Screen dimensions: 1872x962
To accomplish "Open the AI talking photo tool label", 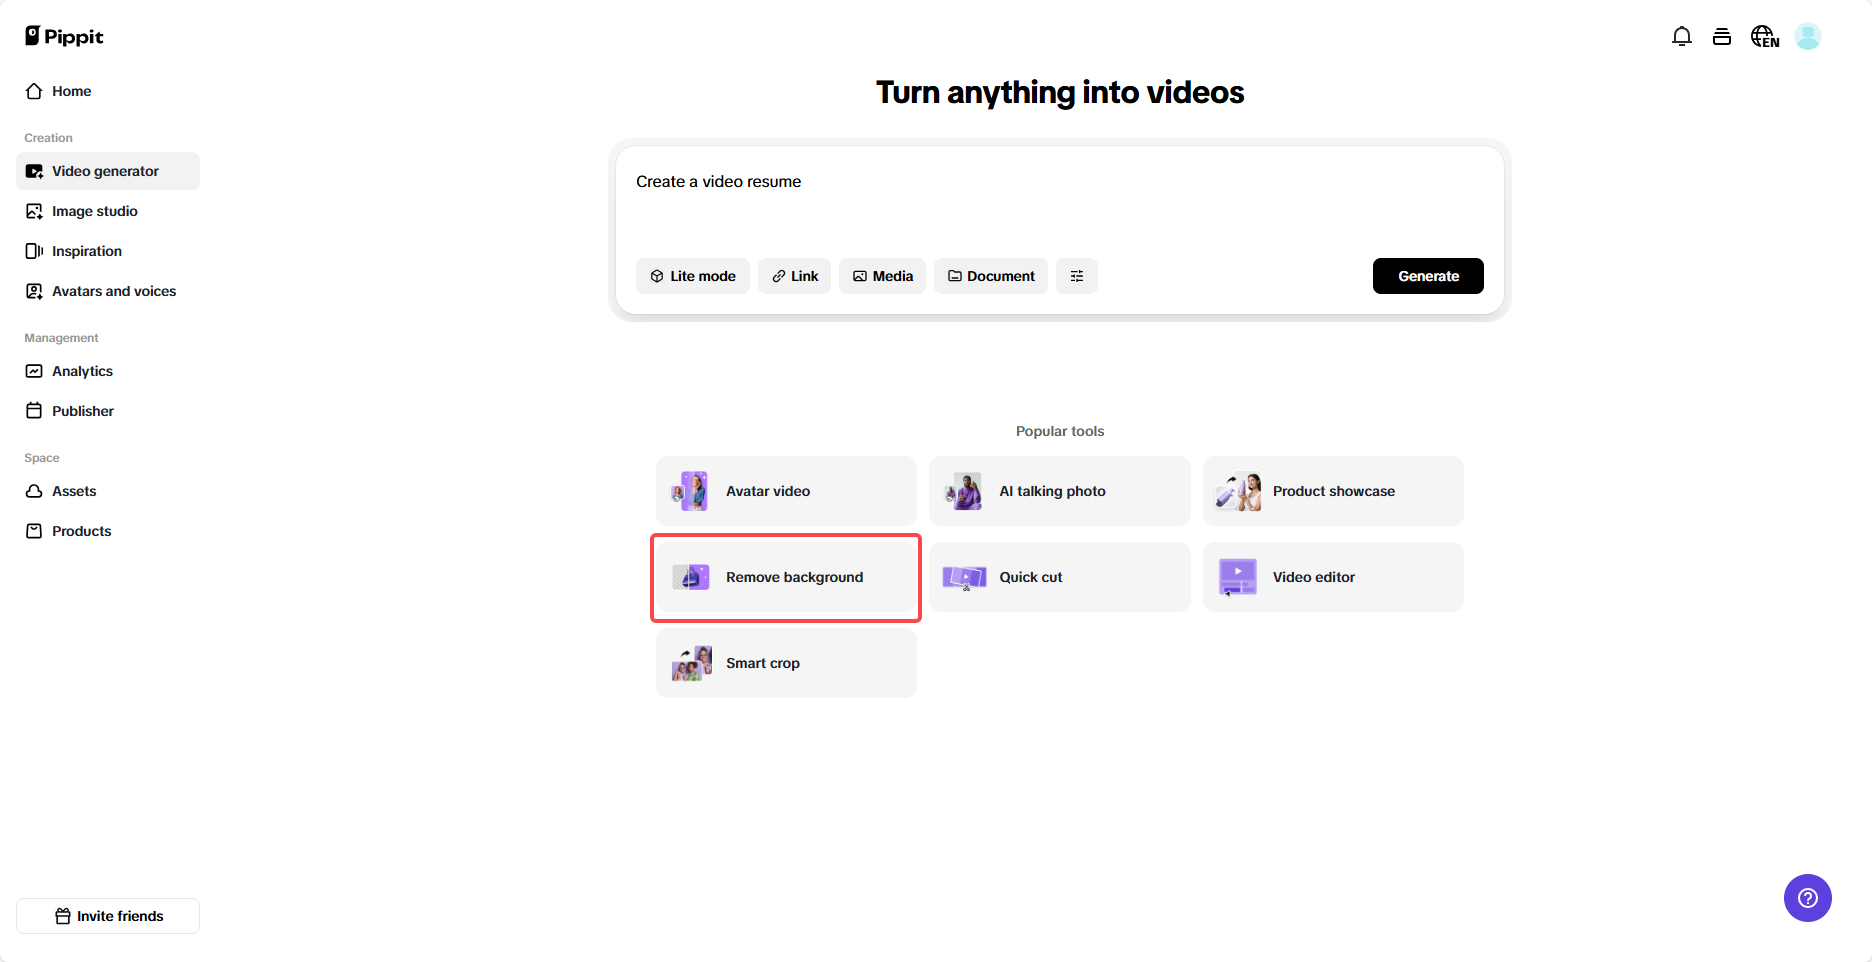I will 1053,491.
